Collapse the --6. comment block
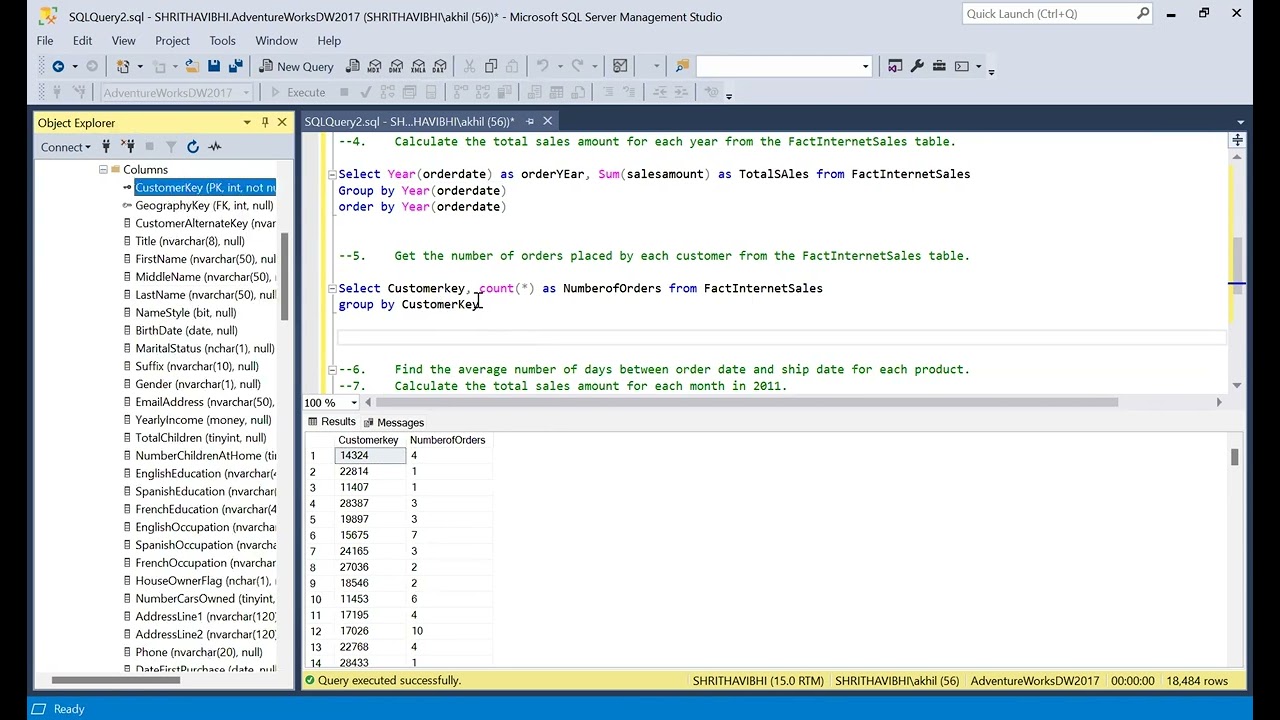1280x720 pixels. pos(331,370)
